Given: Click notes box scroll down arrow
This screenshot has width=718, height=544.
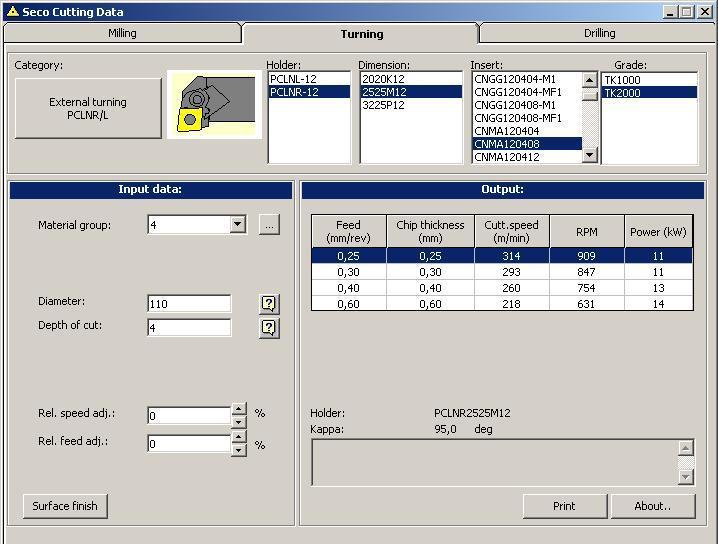Looking at the screenshot, I should click(685, 477).
